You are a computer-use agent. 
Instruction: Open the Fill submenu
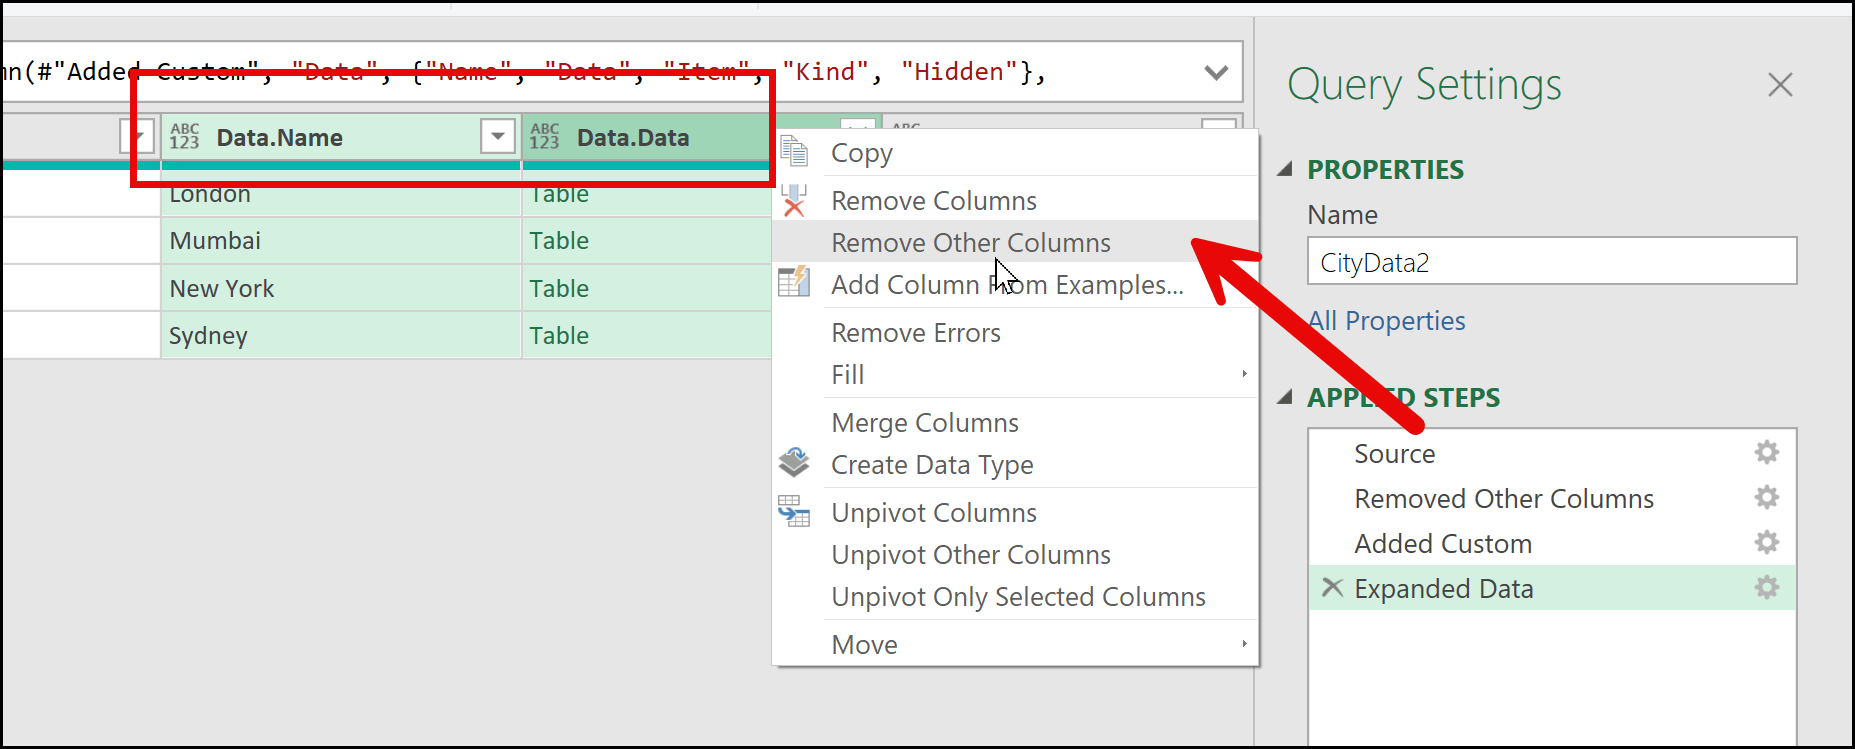[x=848, y=375]
